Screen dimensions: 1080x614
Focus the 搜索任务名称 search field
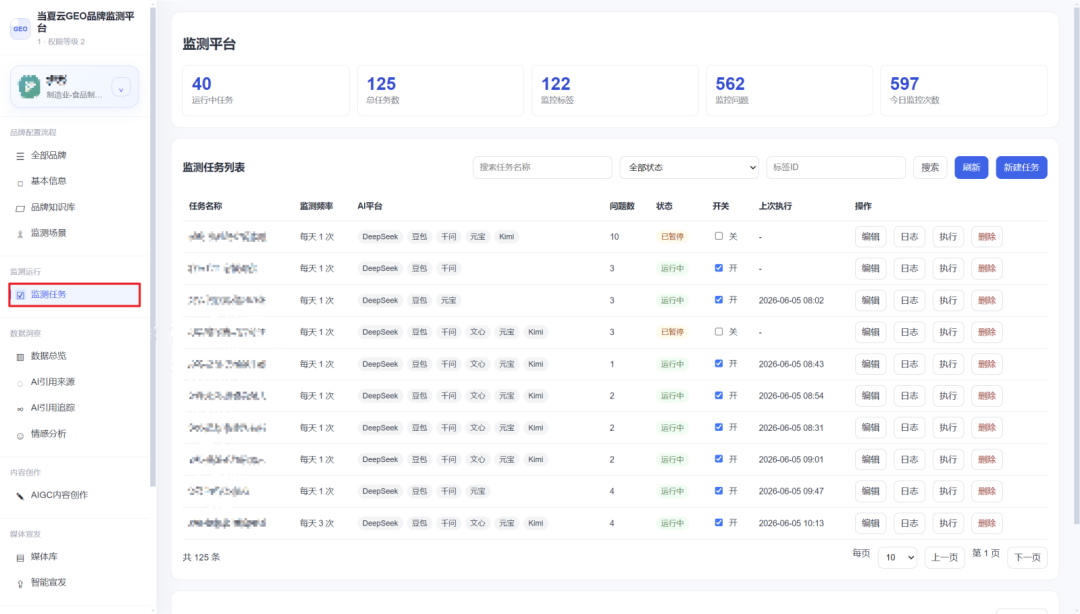(542, 167)
